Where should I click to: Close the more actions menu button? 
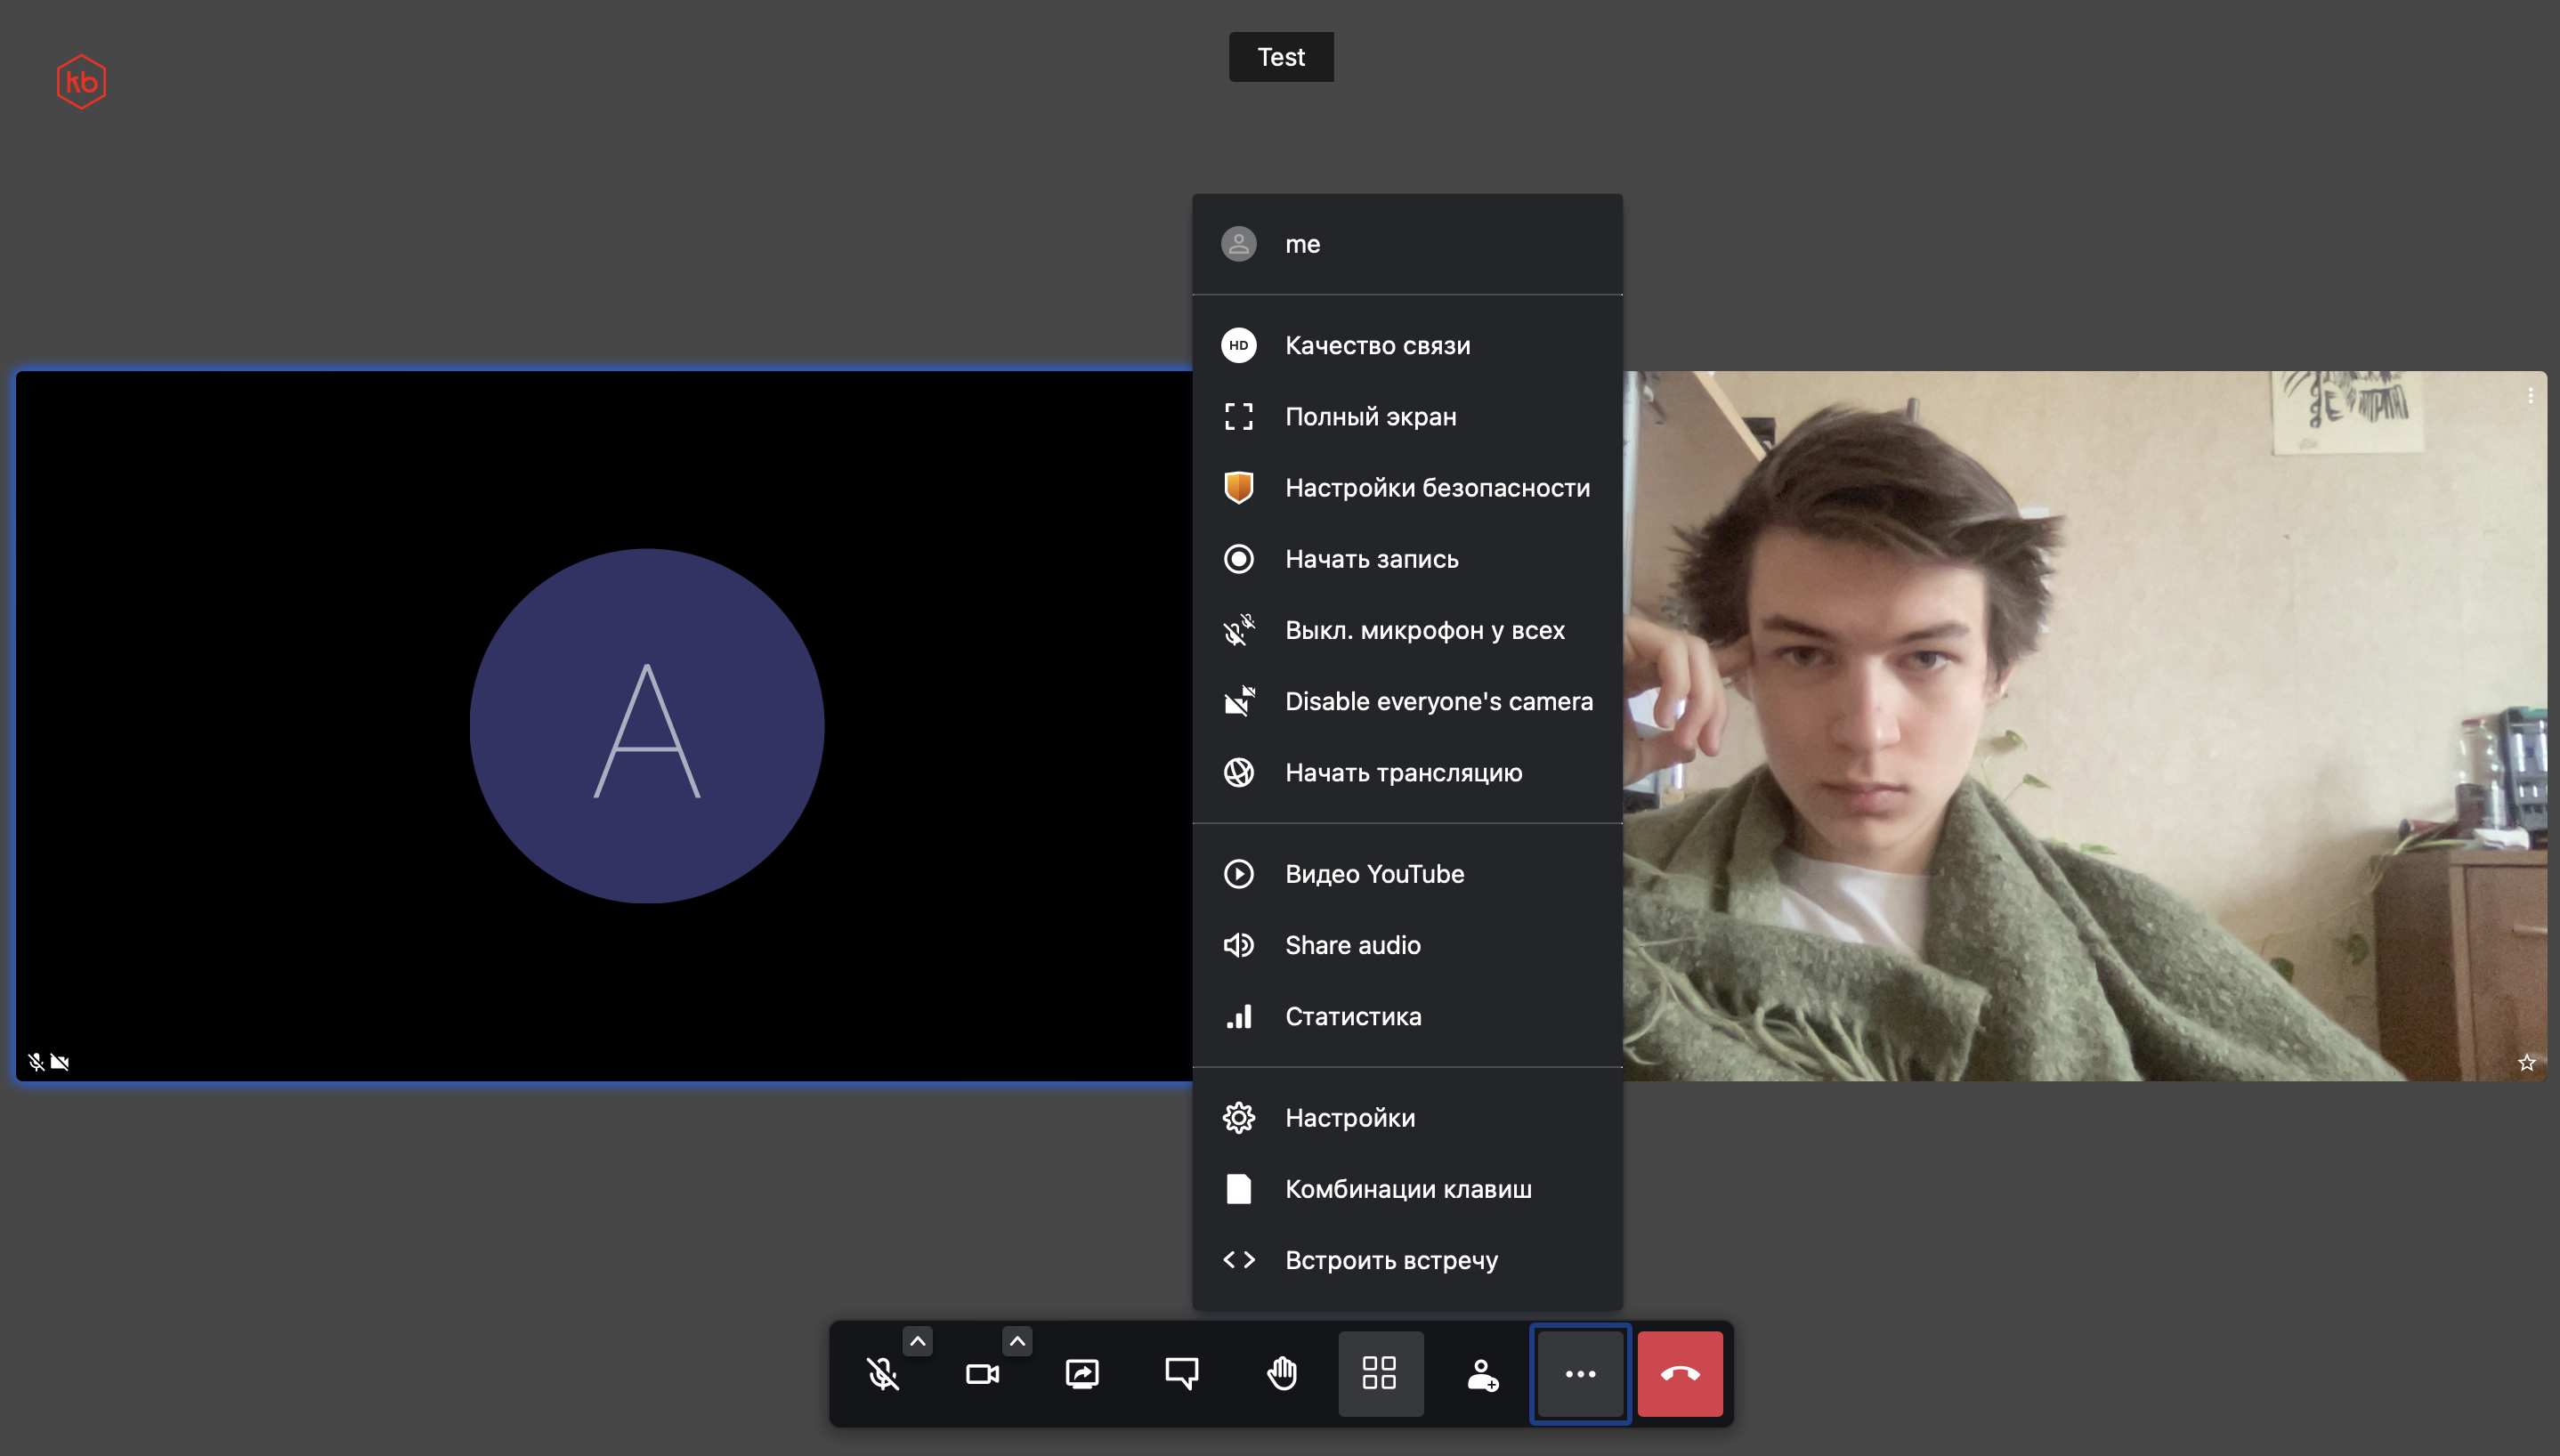coord(1580,1373)
